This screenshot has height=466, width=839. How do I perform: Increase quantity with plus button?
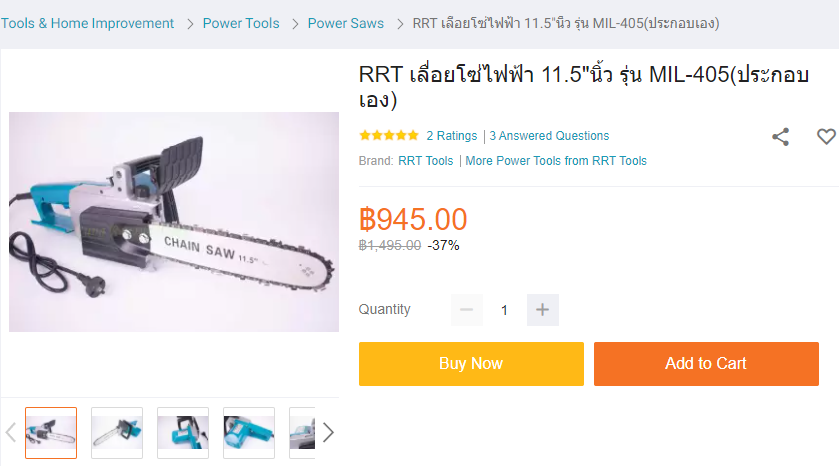coord(543,310)
